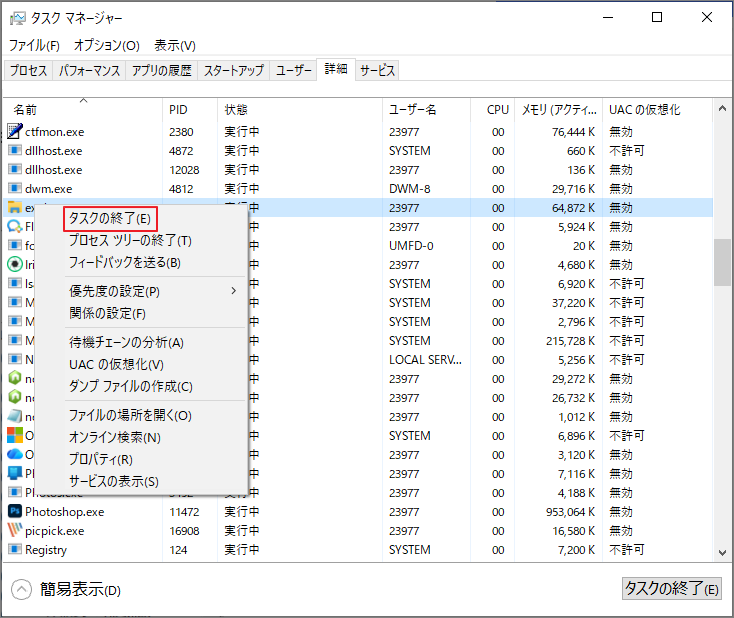
Task: Toggle UAC の仮想化(V) in context menu
Action: 117,365
